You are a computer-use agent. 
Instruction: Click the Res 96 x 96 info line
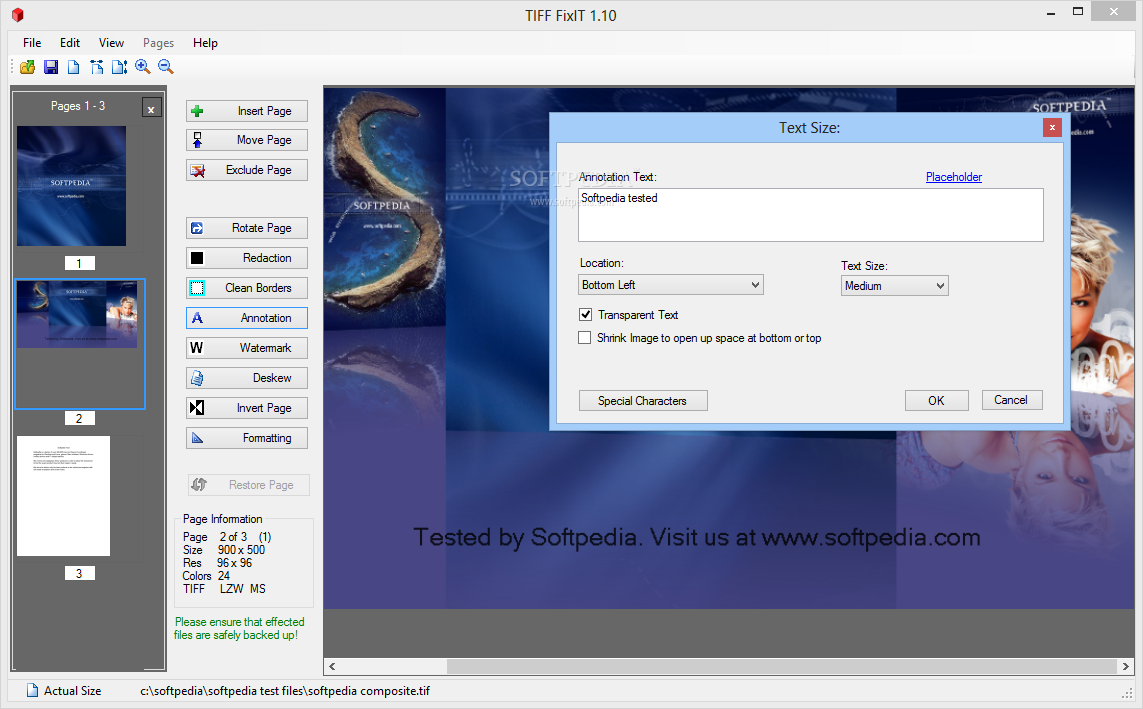click(217, 563)
